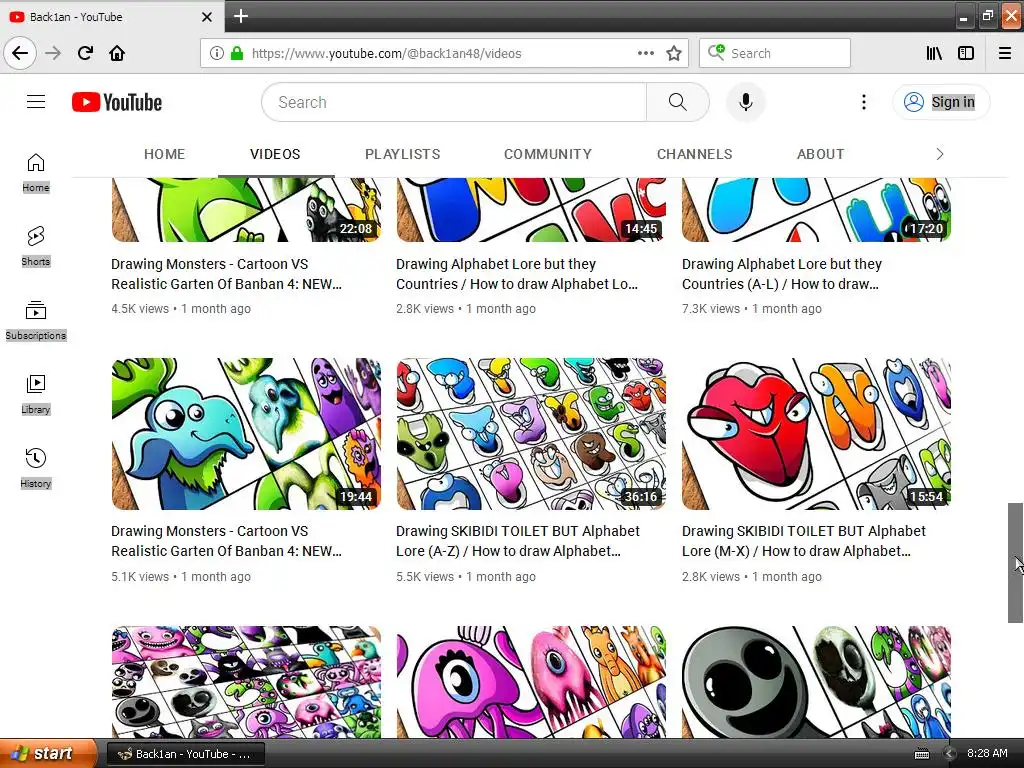This screenshot has height=768, width=1024.
Task: Play the 14:45 colorful letters thumbnail
Action: click(x=531, y=210)
